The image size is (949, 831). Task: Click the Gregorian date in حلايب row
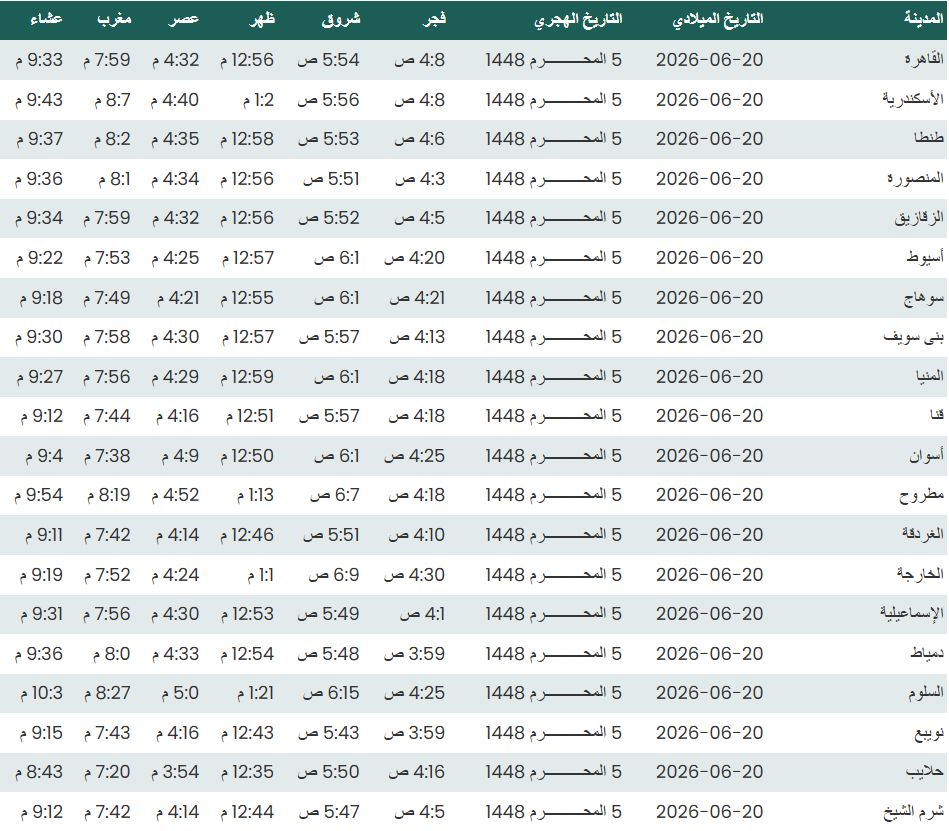point(709,772)
